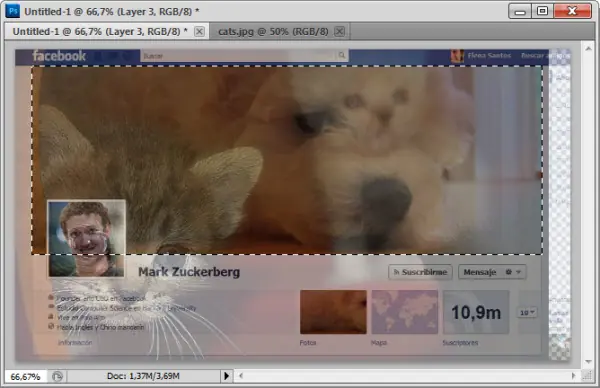Click the Mark Zuckerberg name heading
This screenshot has width=600, height=388.
click(189, 272)
